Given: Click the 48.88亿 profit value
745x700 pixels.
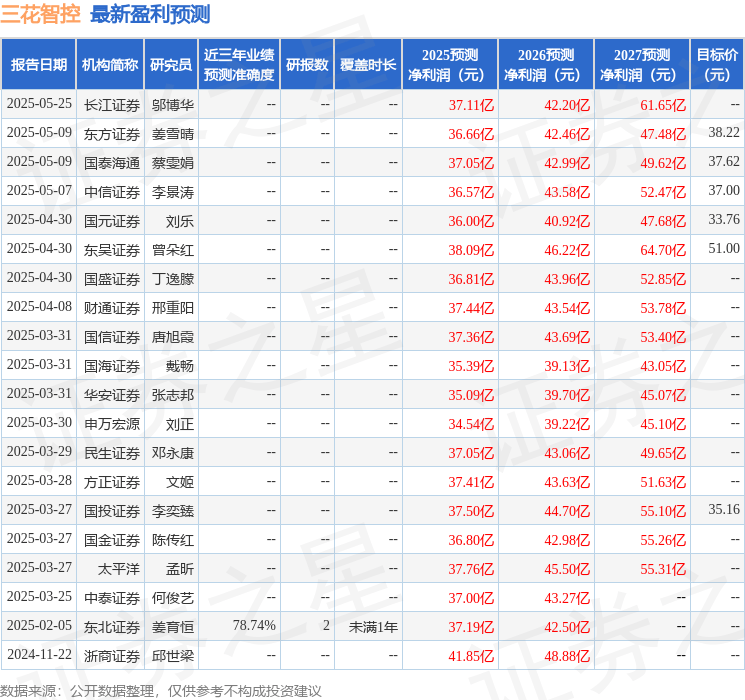Looking at the screenshot, I should click(567, 656).
